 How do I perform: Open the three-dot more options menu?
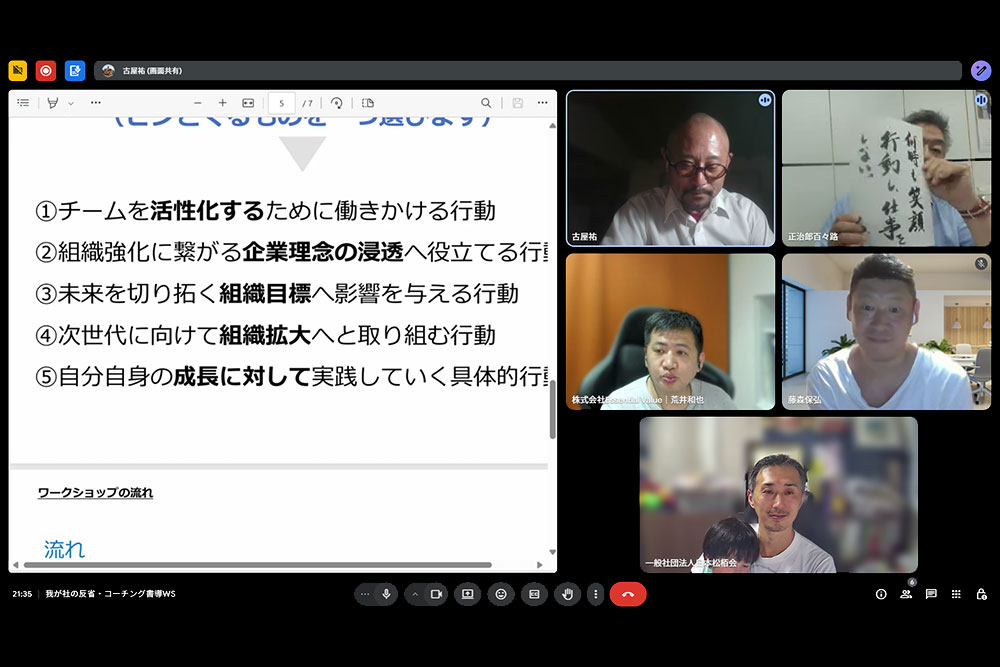pos(596,594)
